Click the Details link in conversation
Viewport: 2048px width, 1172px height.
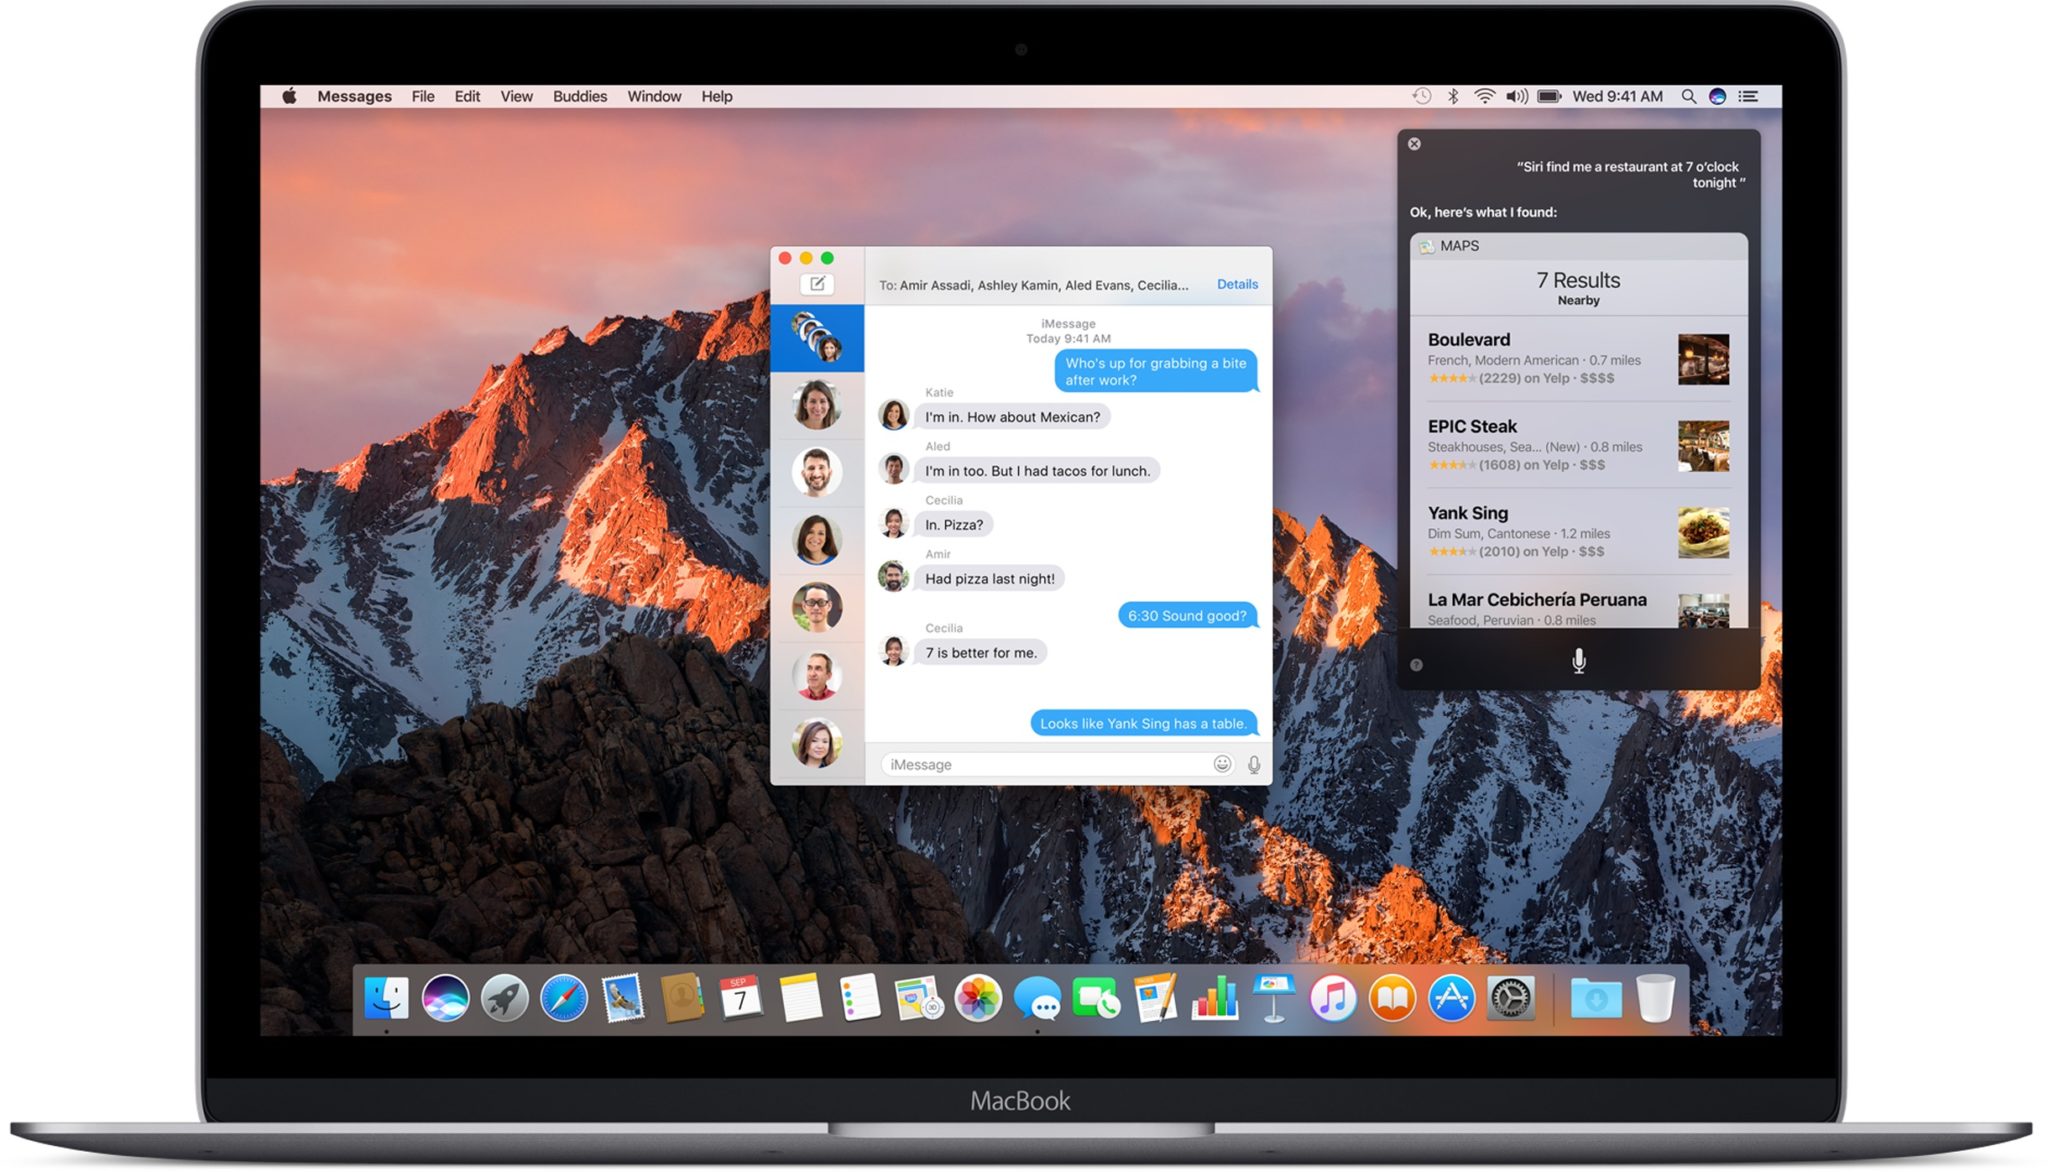pyautogui.click(x=1237, y=284)
